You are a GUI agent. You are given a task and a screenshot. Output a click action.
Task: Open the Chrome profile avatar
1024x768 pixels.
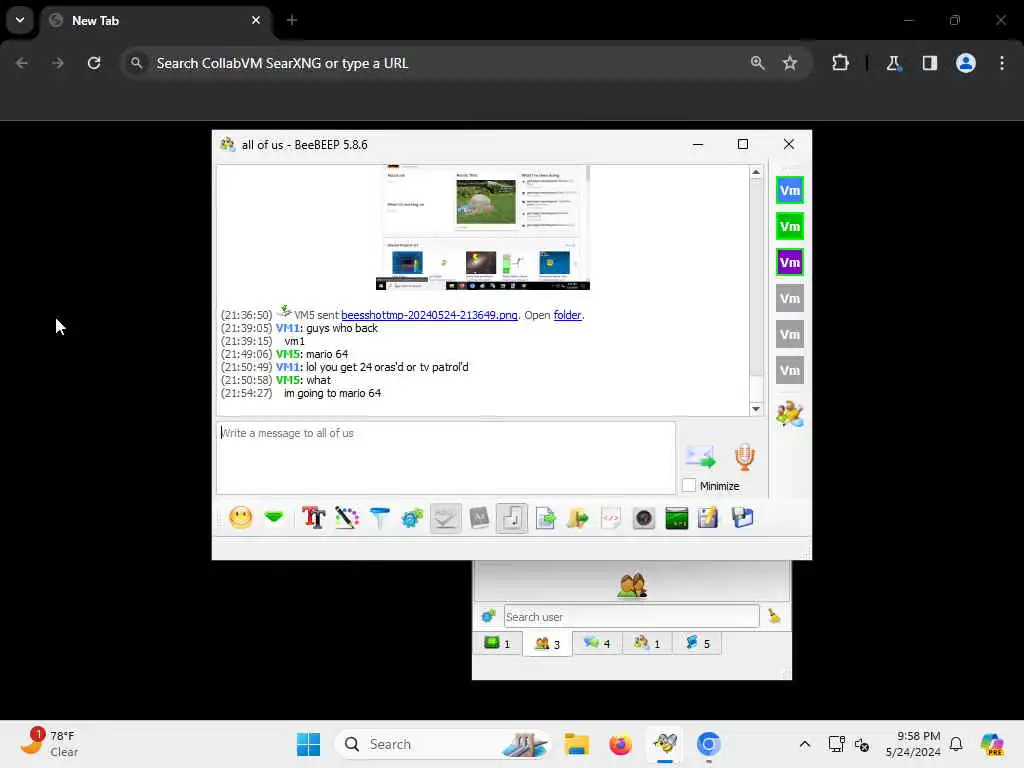point(965,63)
